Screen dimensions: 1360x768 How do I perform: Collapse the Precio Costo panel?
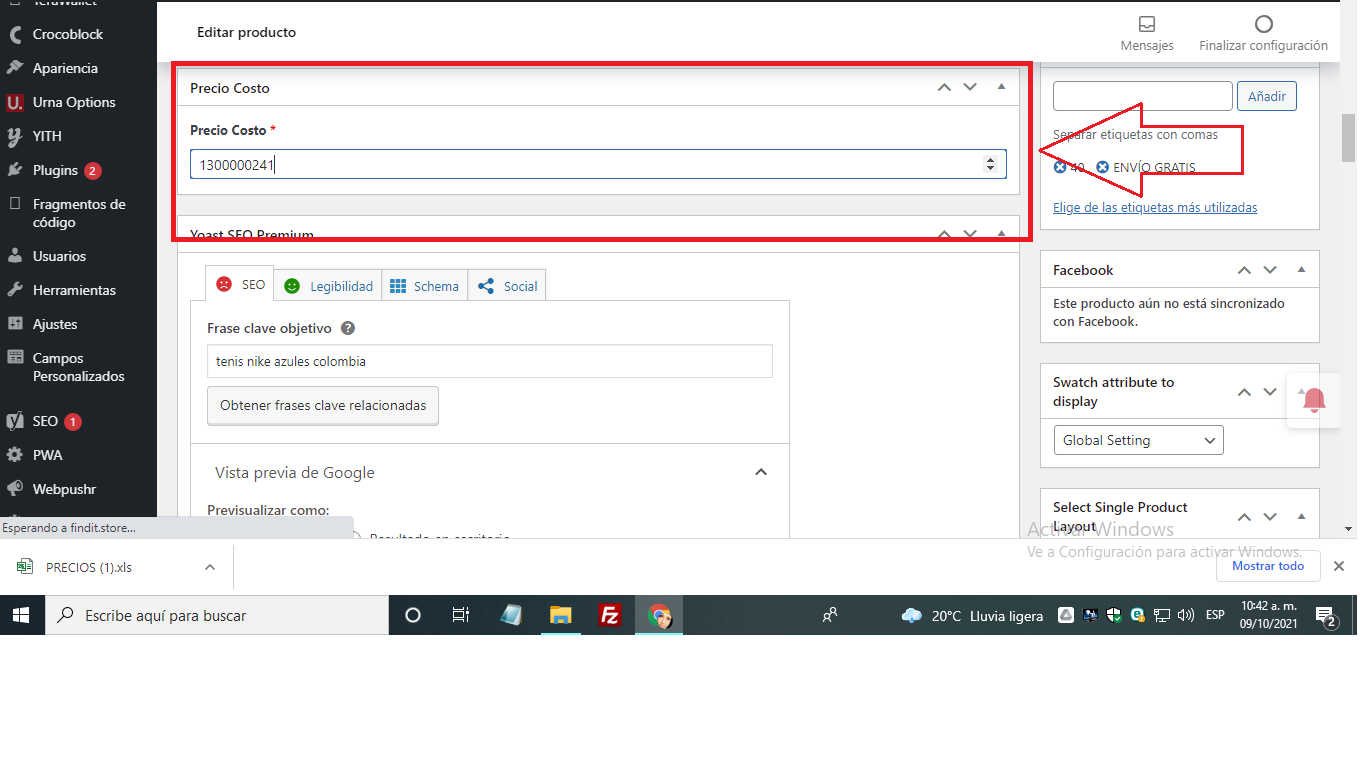[1001, 87]
